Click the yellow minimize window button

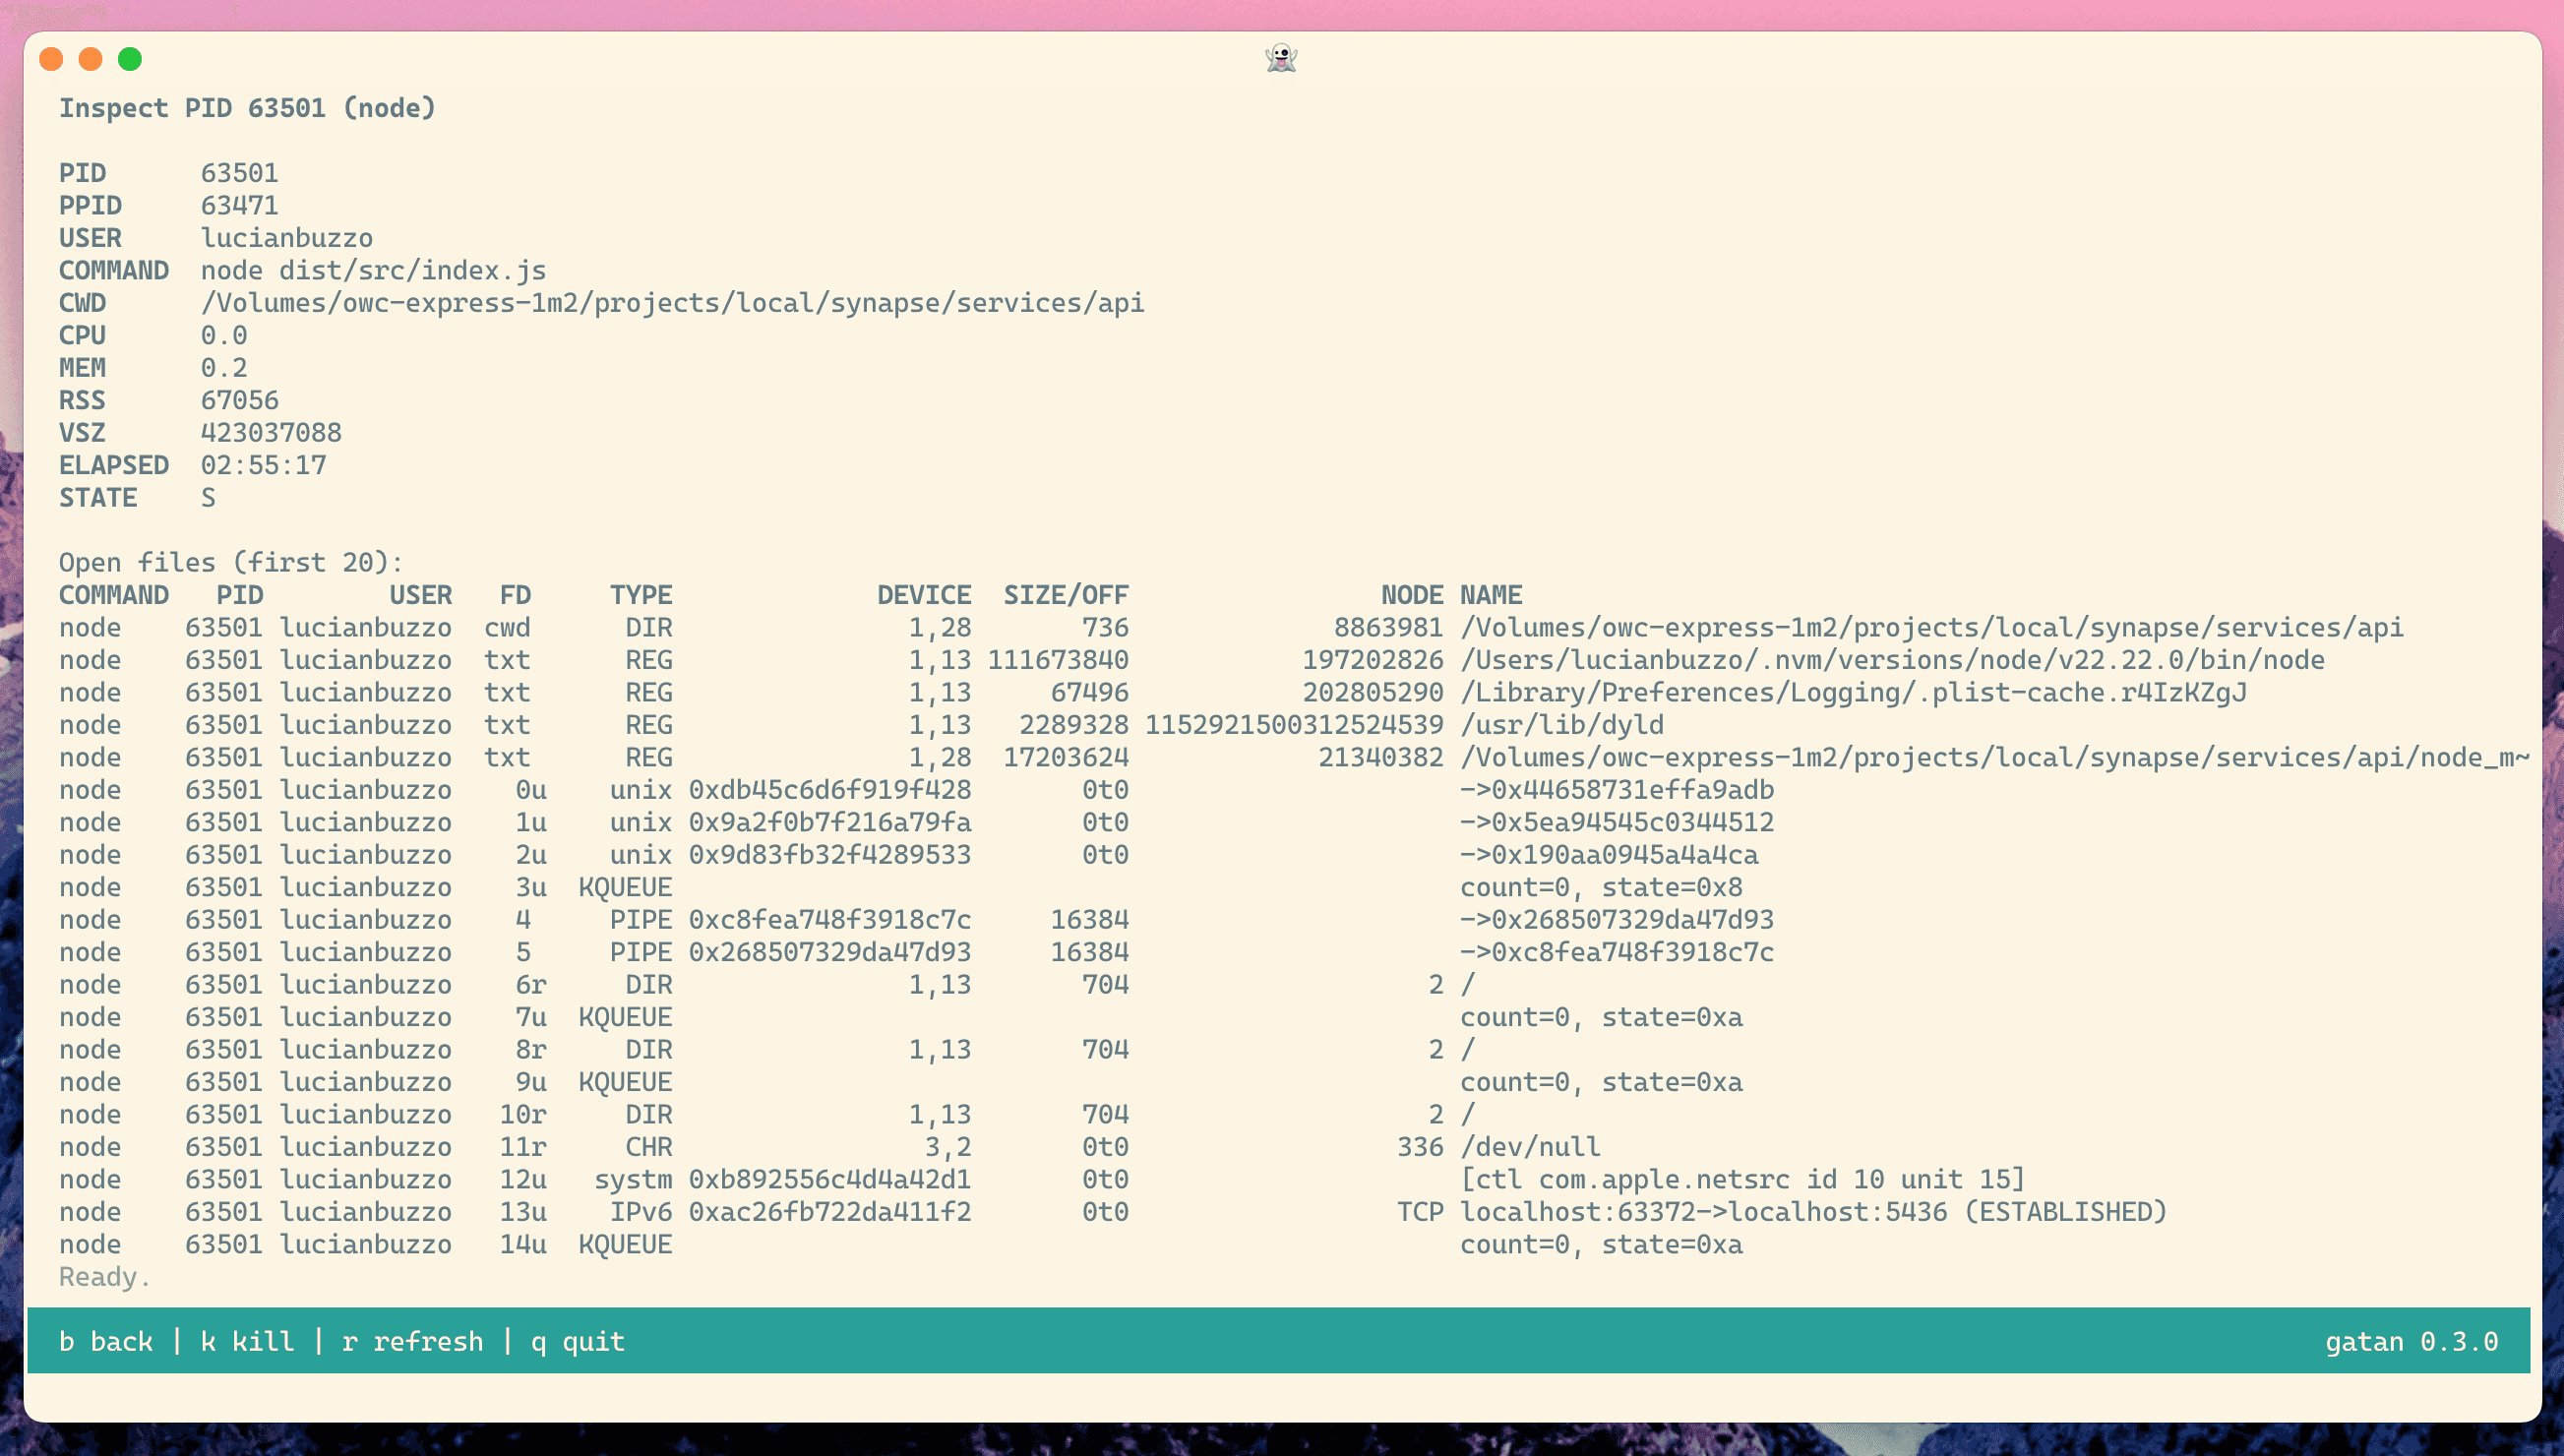[90, 59]
